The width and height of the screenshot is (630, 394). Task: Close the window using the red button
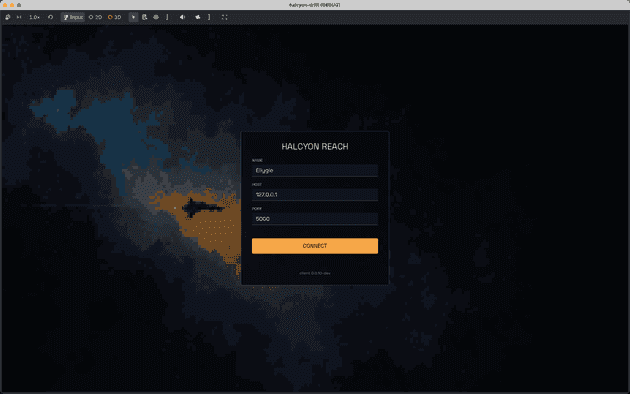tap(5, 5)
